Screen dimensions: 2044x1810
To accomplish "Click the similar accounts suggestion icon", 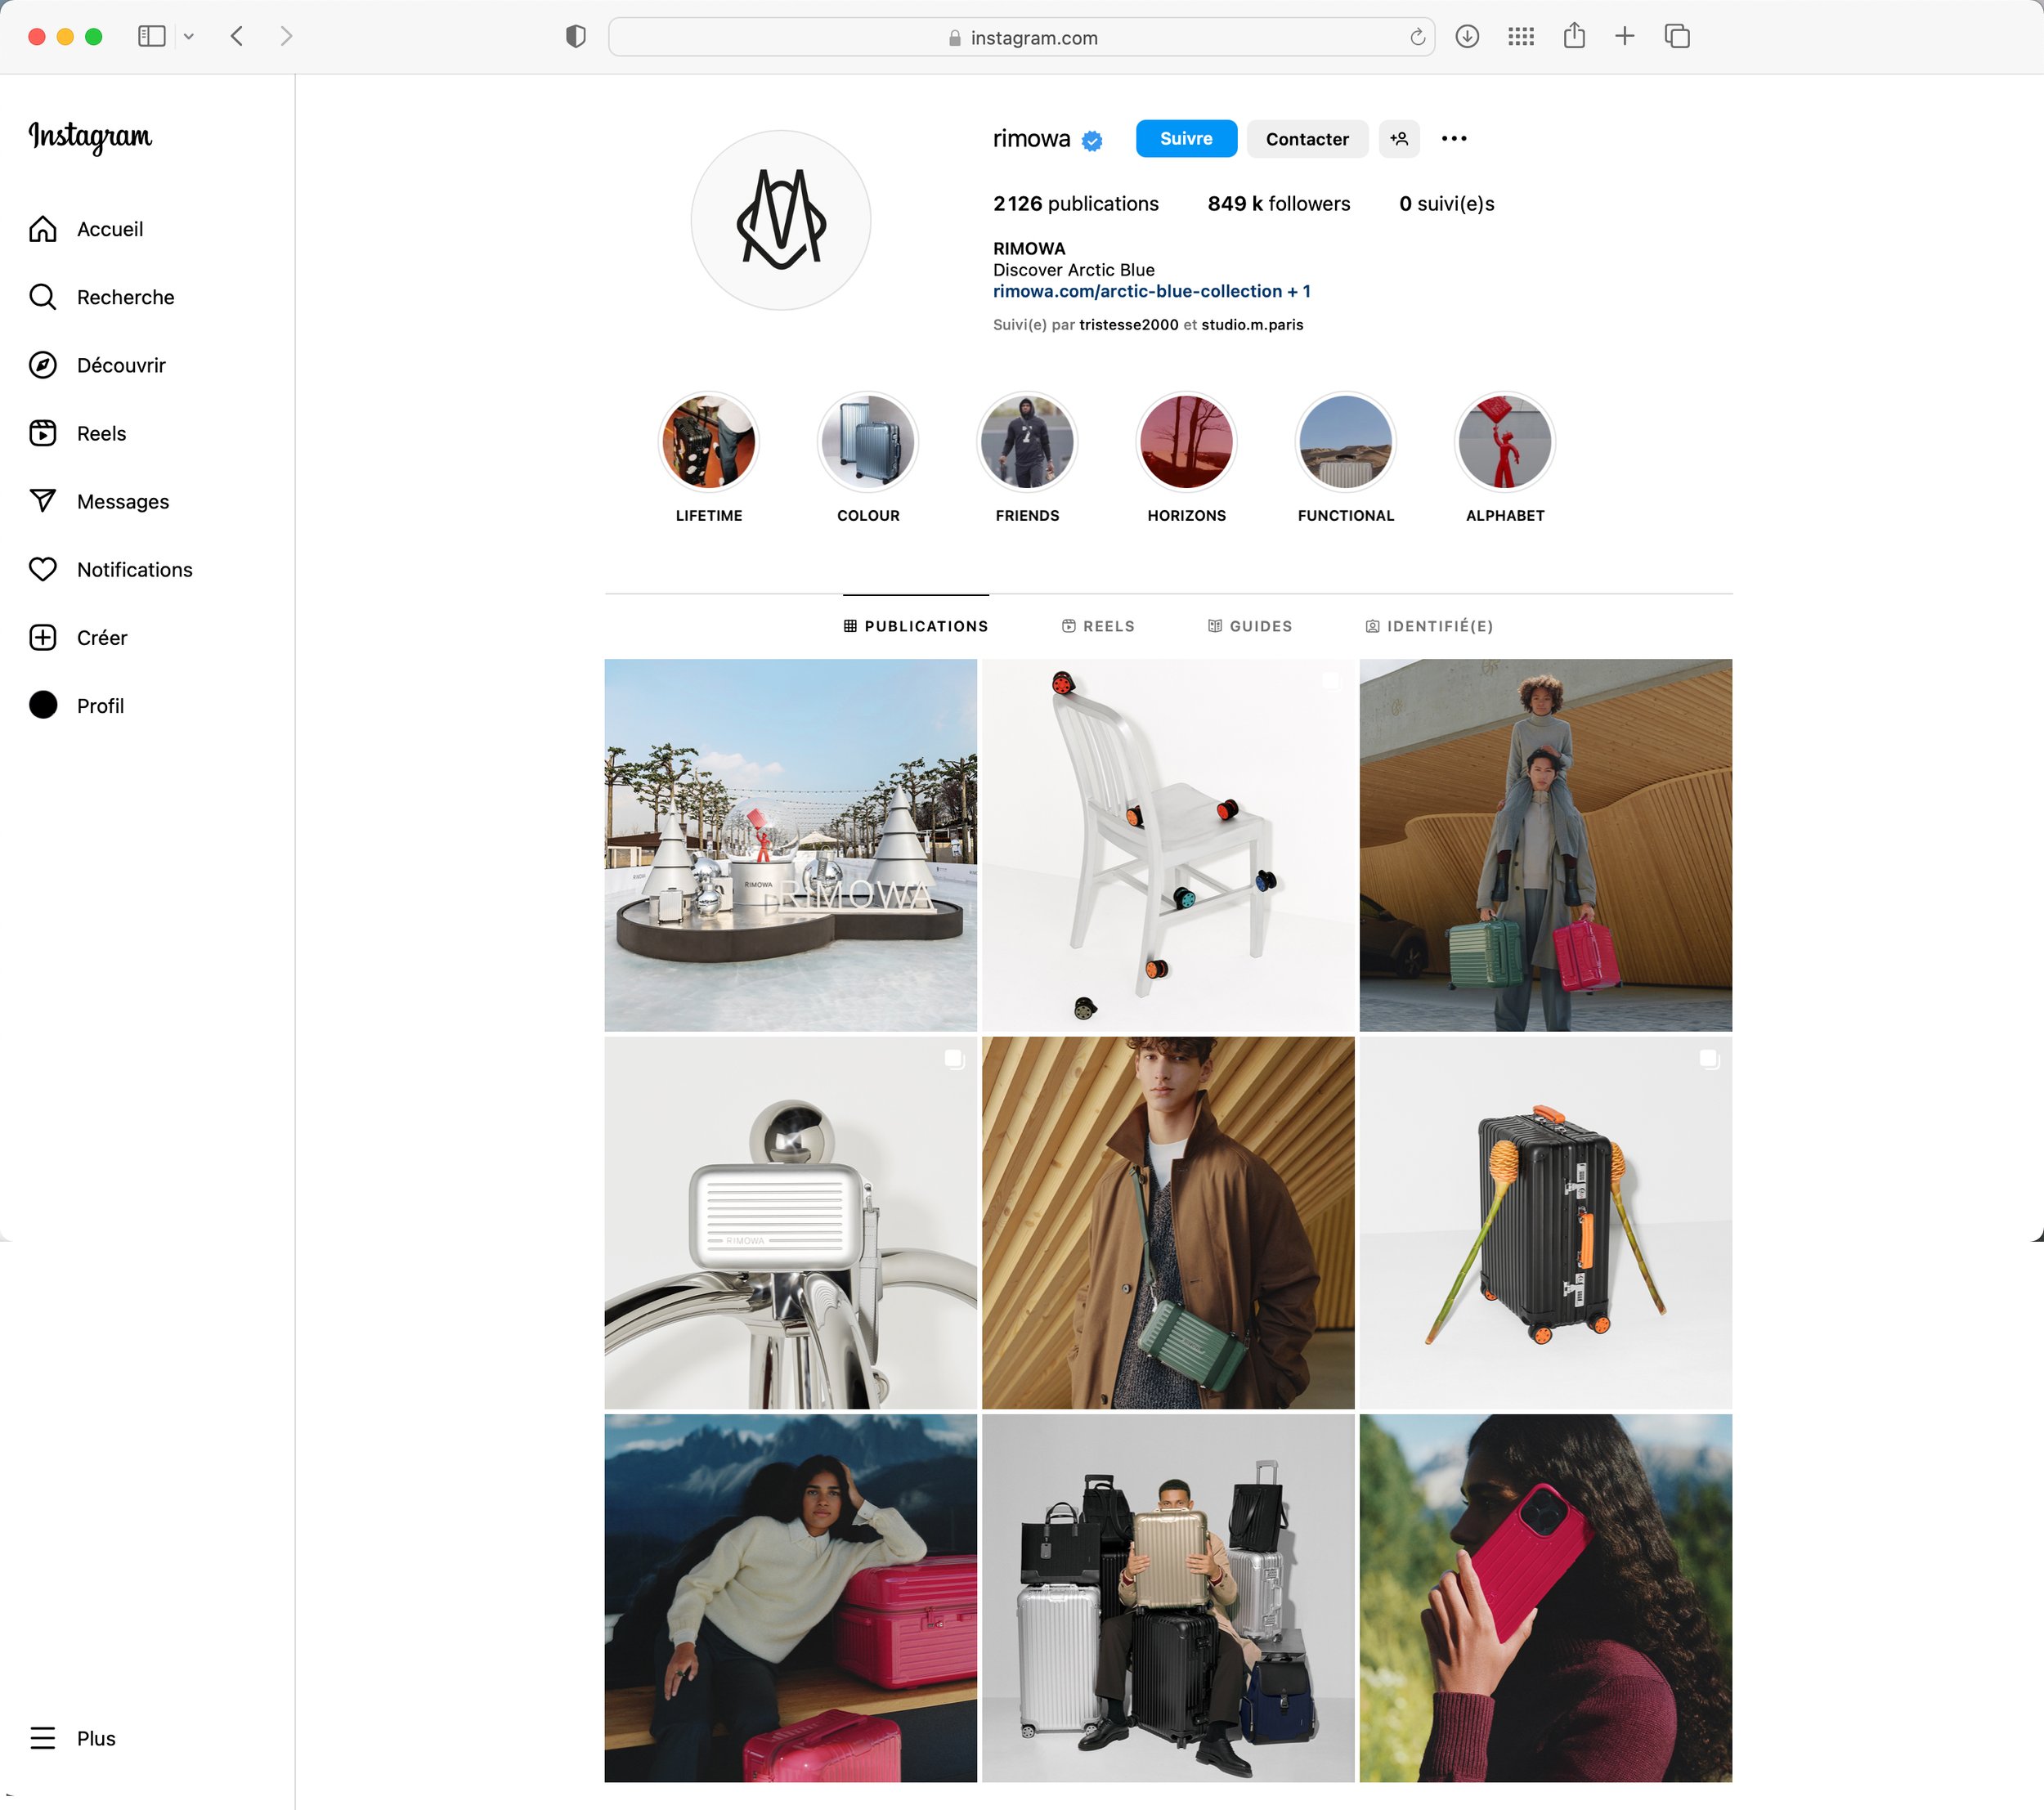I will pyautogui.click(x=1399, y=139).
